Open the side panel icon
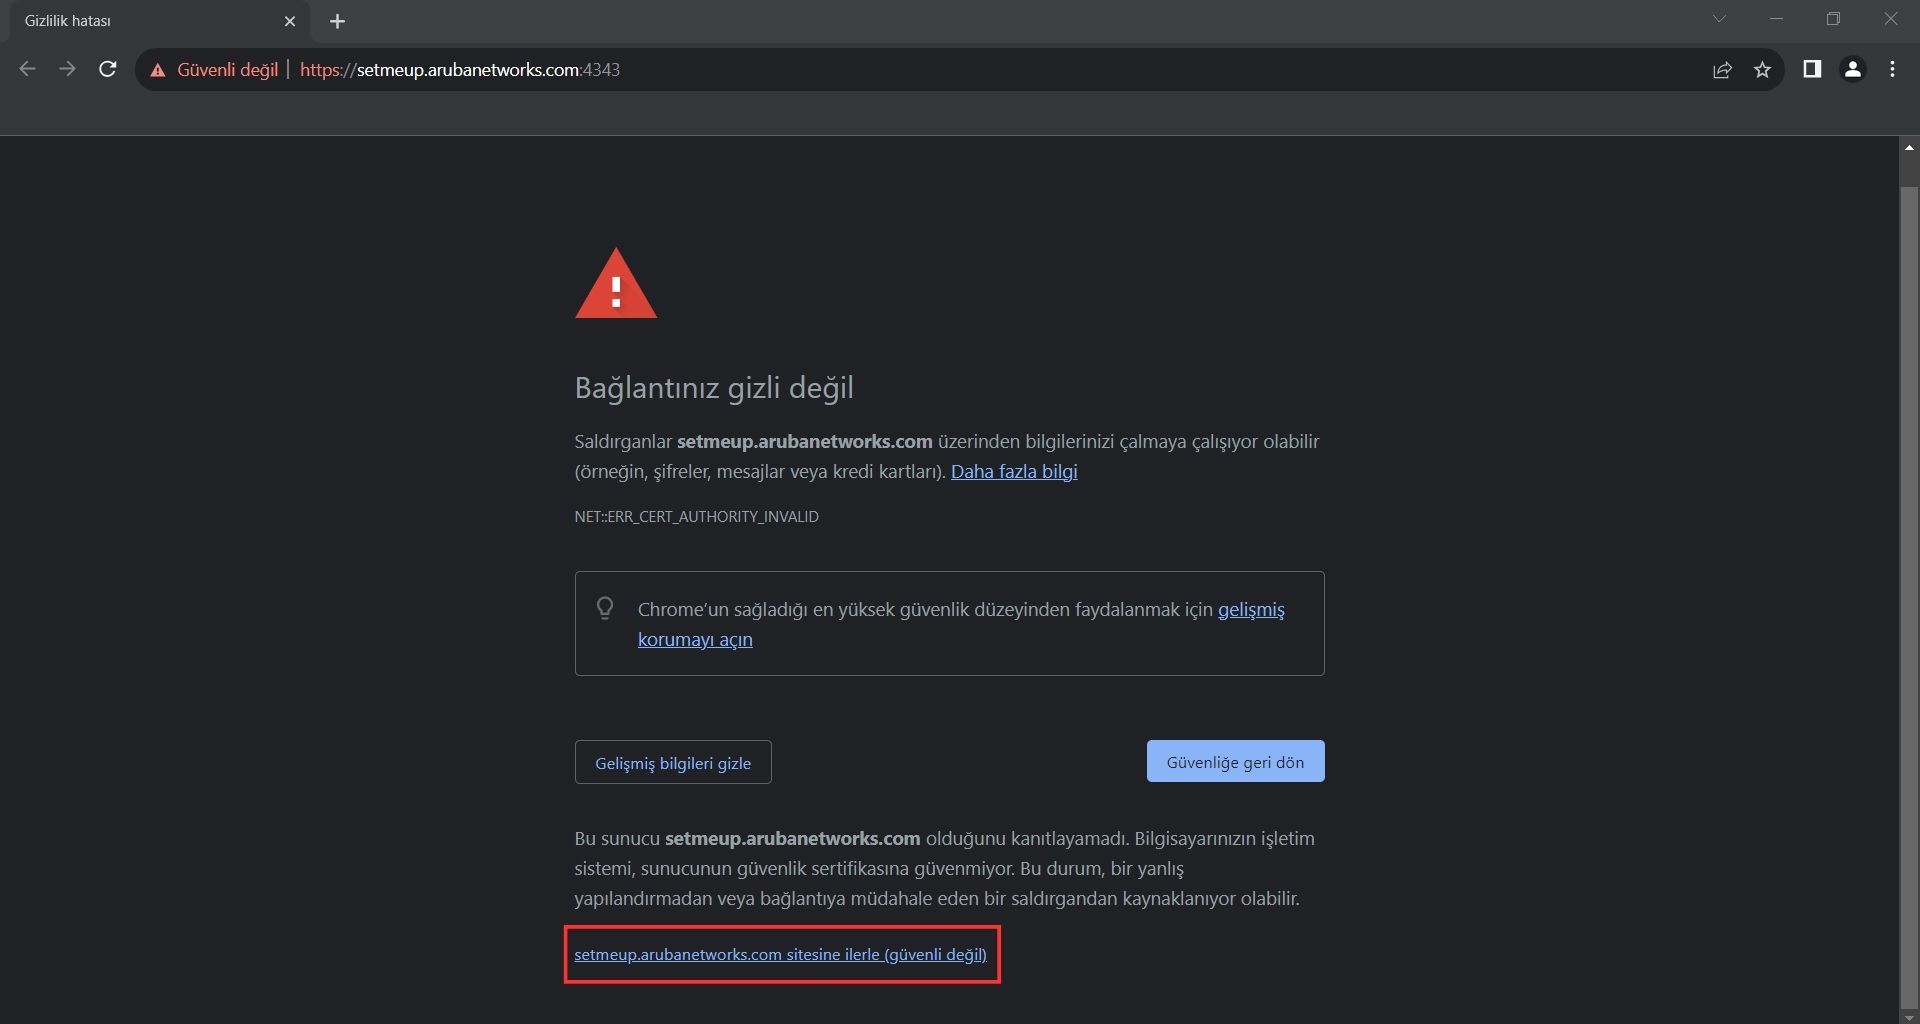Image resolution: width=1920 pixels, height=1024 pixels. coord(1812,69)
